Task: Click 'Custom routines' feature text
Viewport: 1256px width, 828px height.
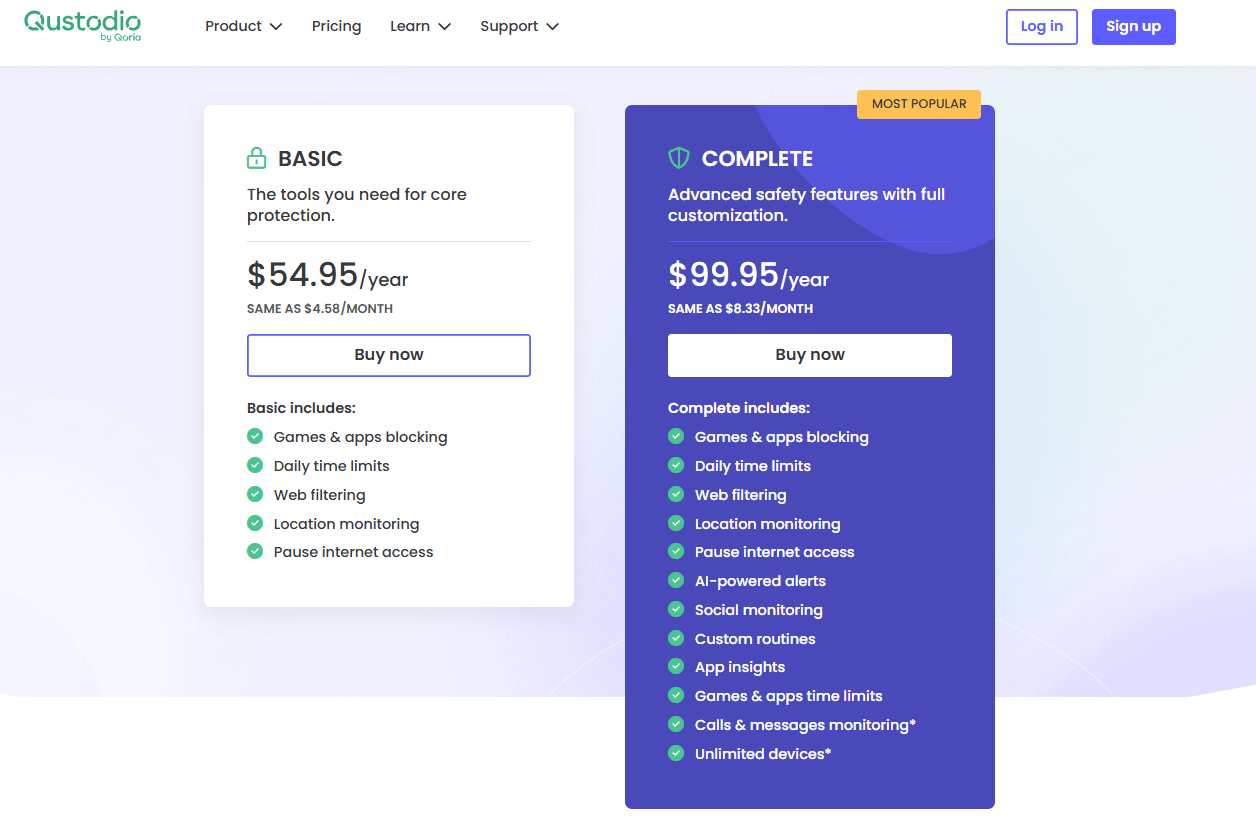Action: [755, 639]
